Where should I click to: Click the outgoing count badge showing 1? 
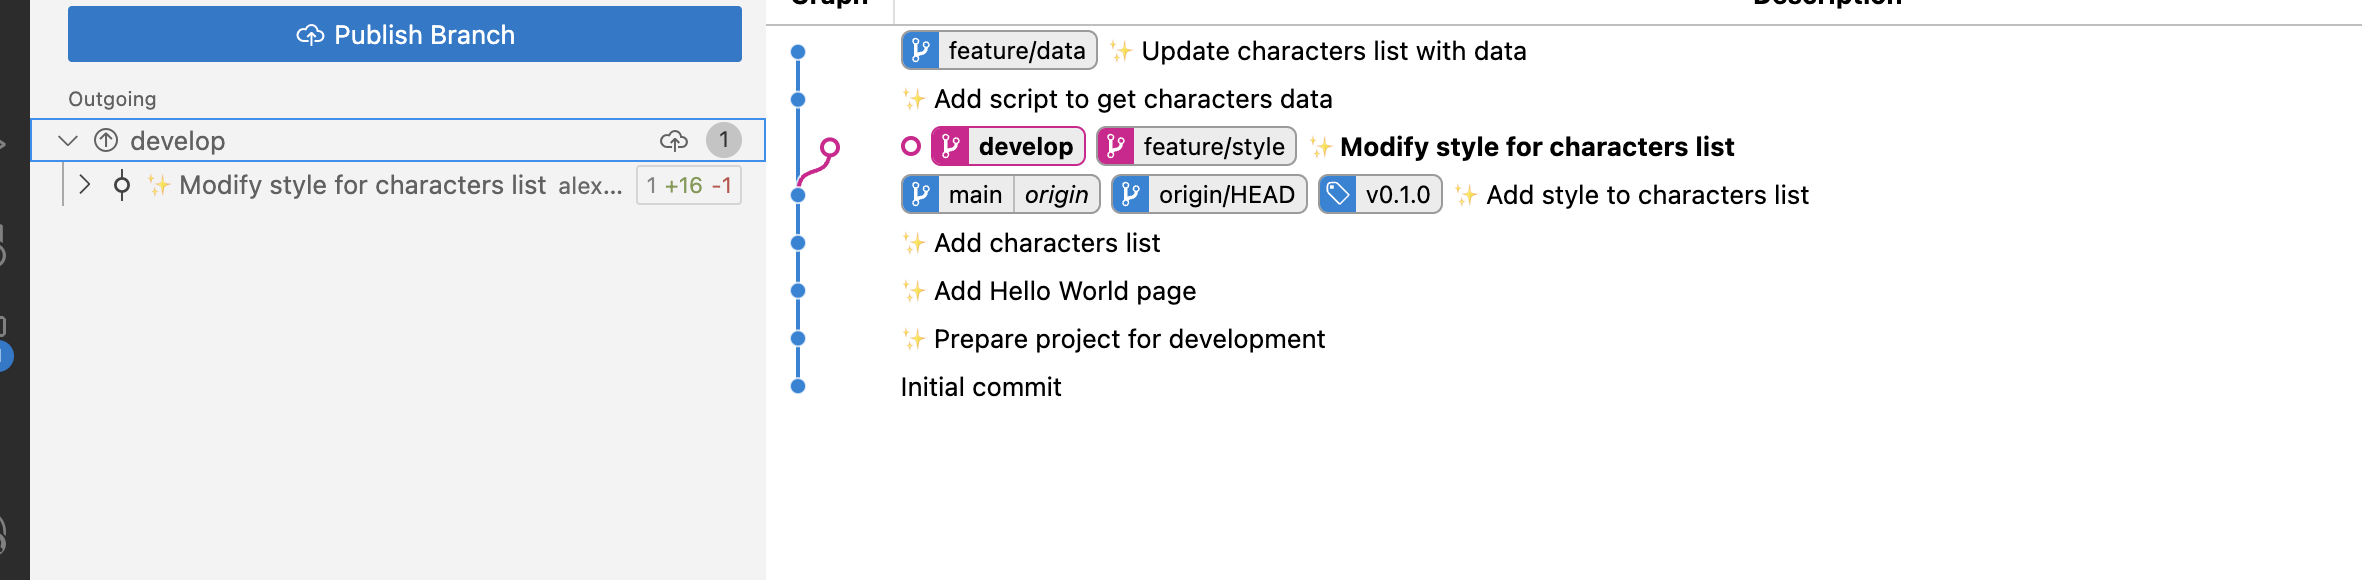point(724,140)
